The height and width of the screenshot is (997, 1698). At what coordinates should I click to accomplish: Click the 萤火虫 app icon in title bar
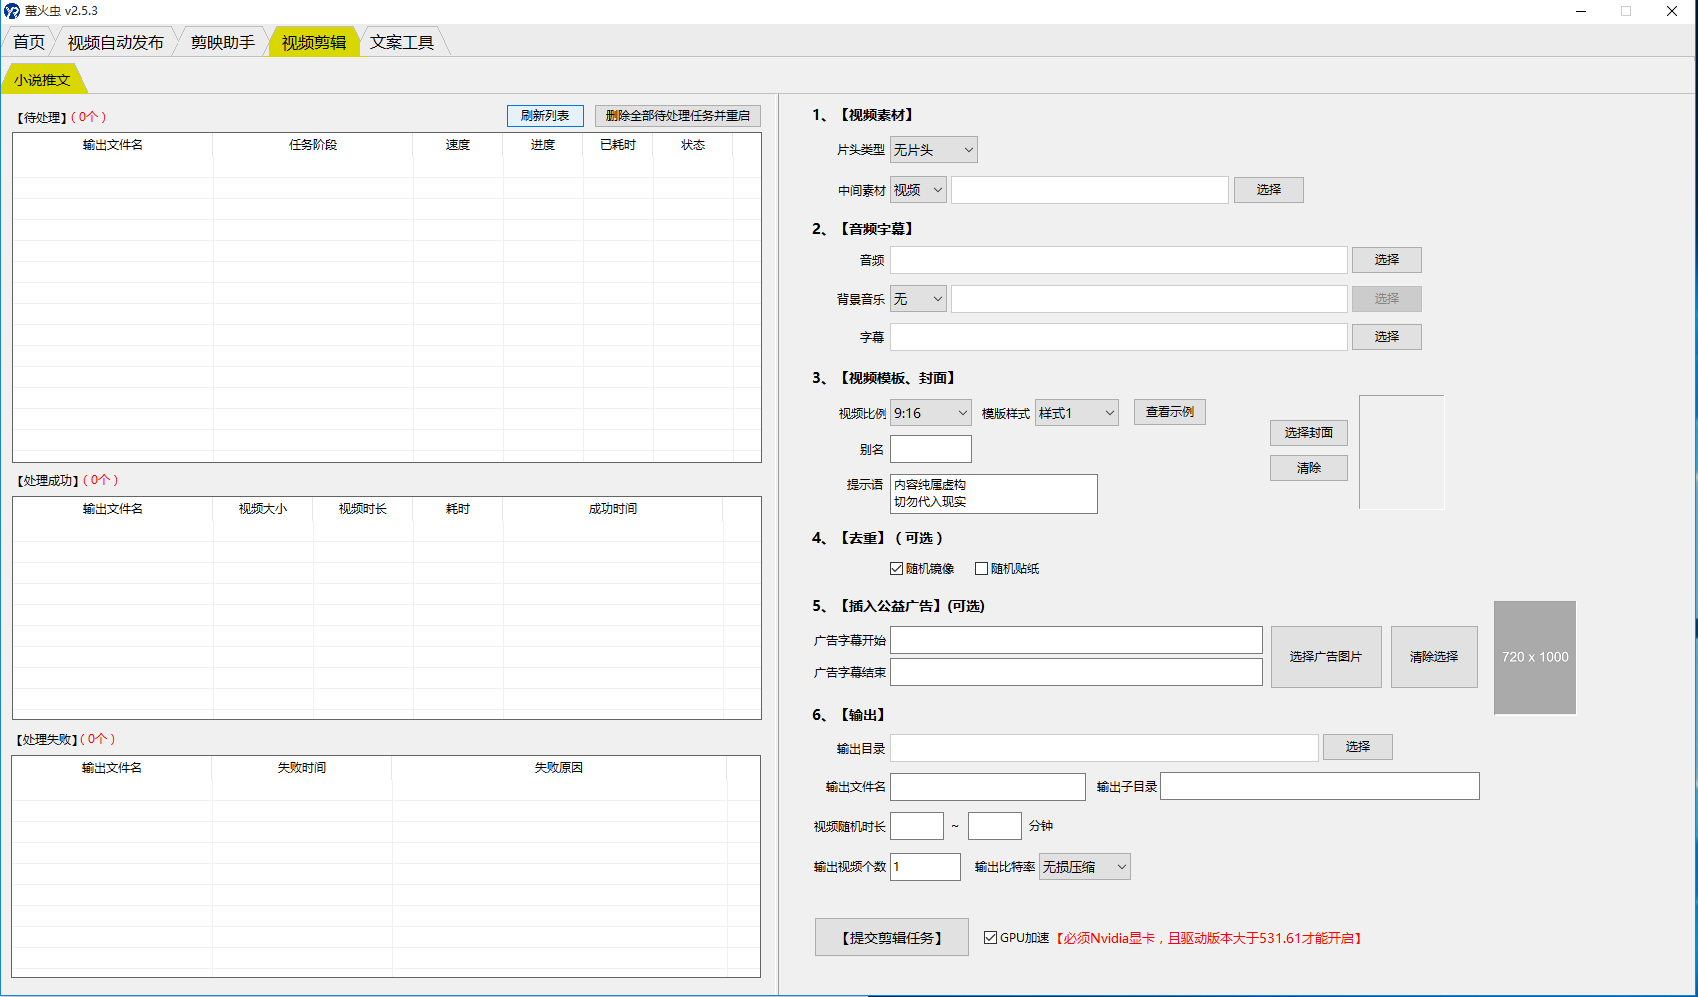[12, 11]
